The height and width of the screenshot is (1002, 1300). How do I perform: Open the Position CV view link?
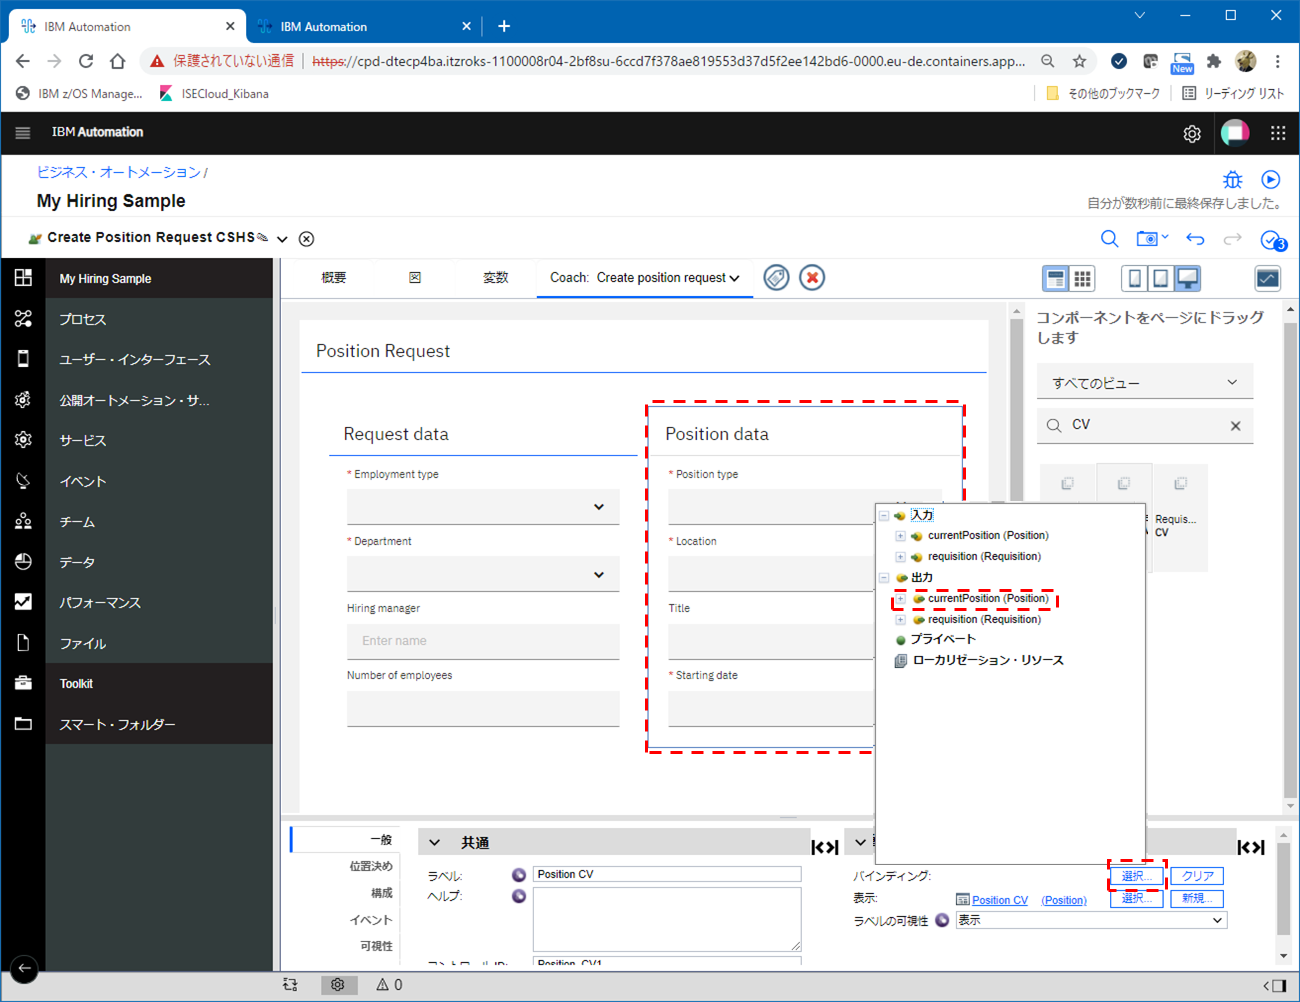1000,900
